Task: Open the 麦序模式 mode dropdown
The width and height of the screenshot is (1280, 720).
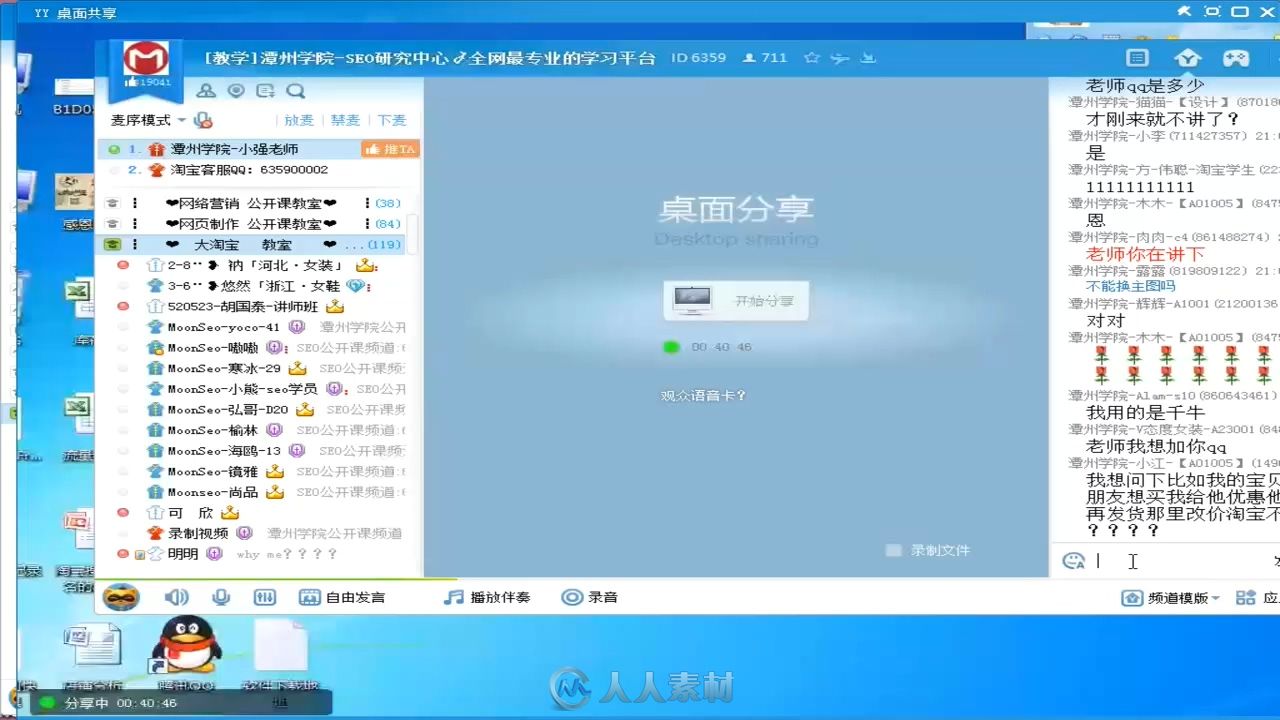Action: [x=148, y=120]
